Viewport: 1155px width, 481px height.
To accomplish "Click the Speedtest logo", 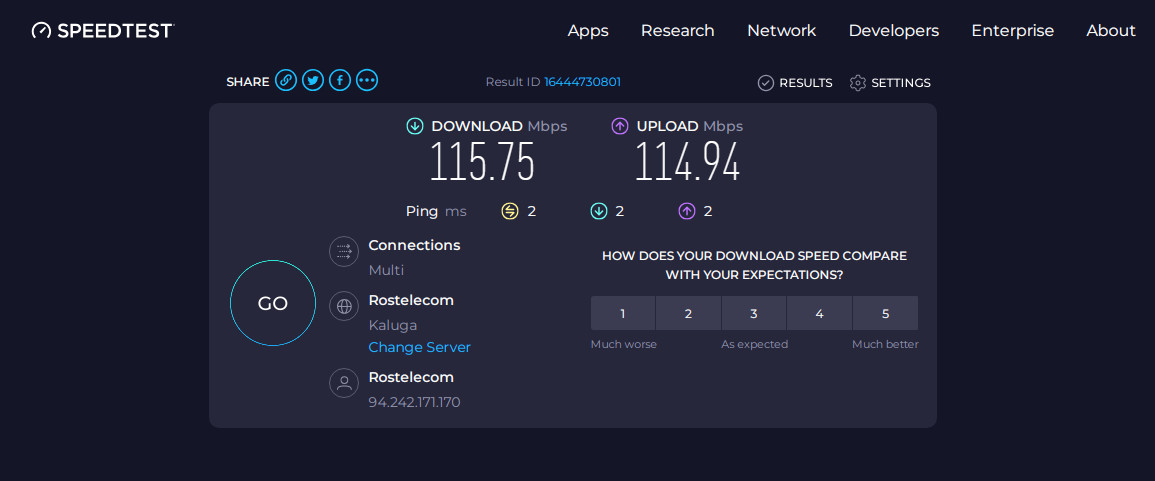I will pyautogui.click(x=102, y=31).
